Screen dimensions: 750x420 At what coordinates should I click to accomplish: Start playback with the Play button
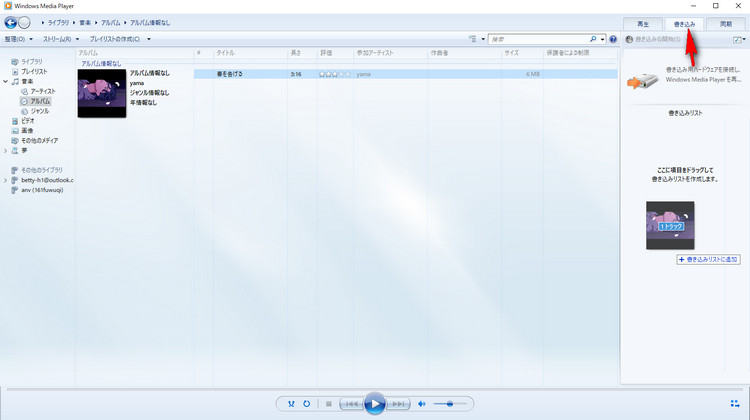(x=375, y=404)
